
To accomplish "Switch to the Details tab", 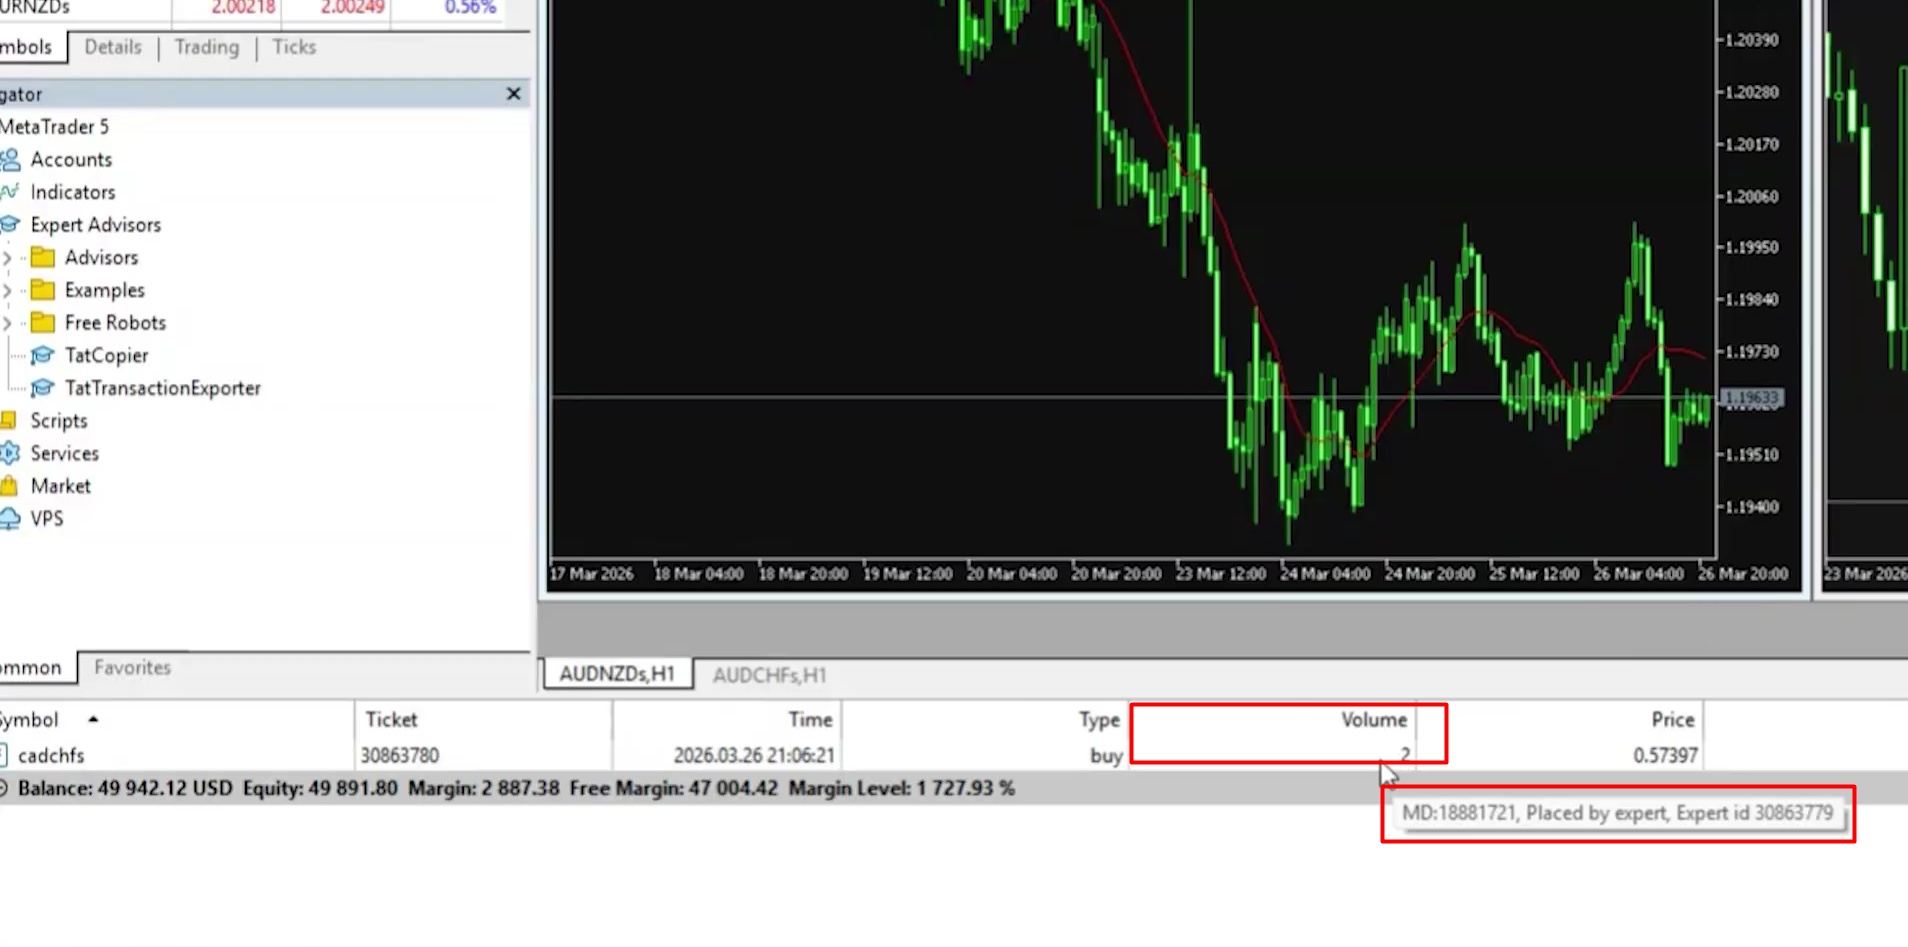I will (113, 47).
